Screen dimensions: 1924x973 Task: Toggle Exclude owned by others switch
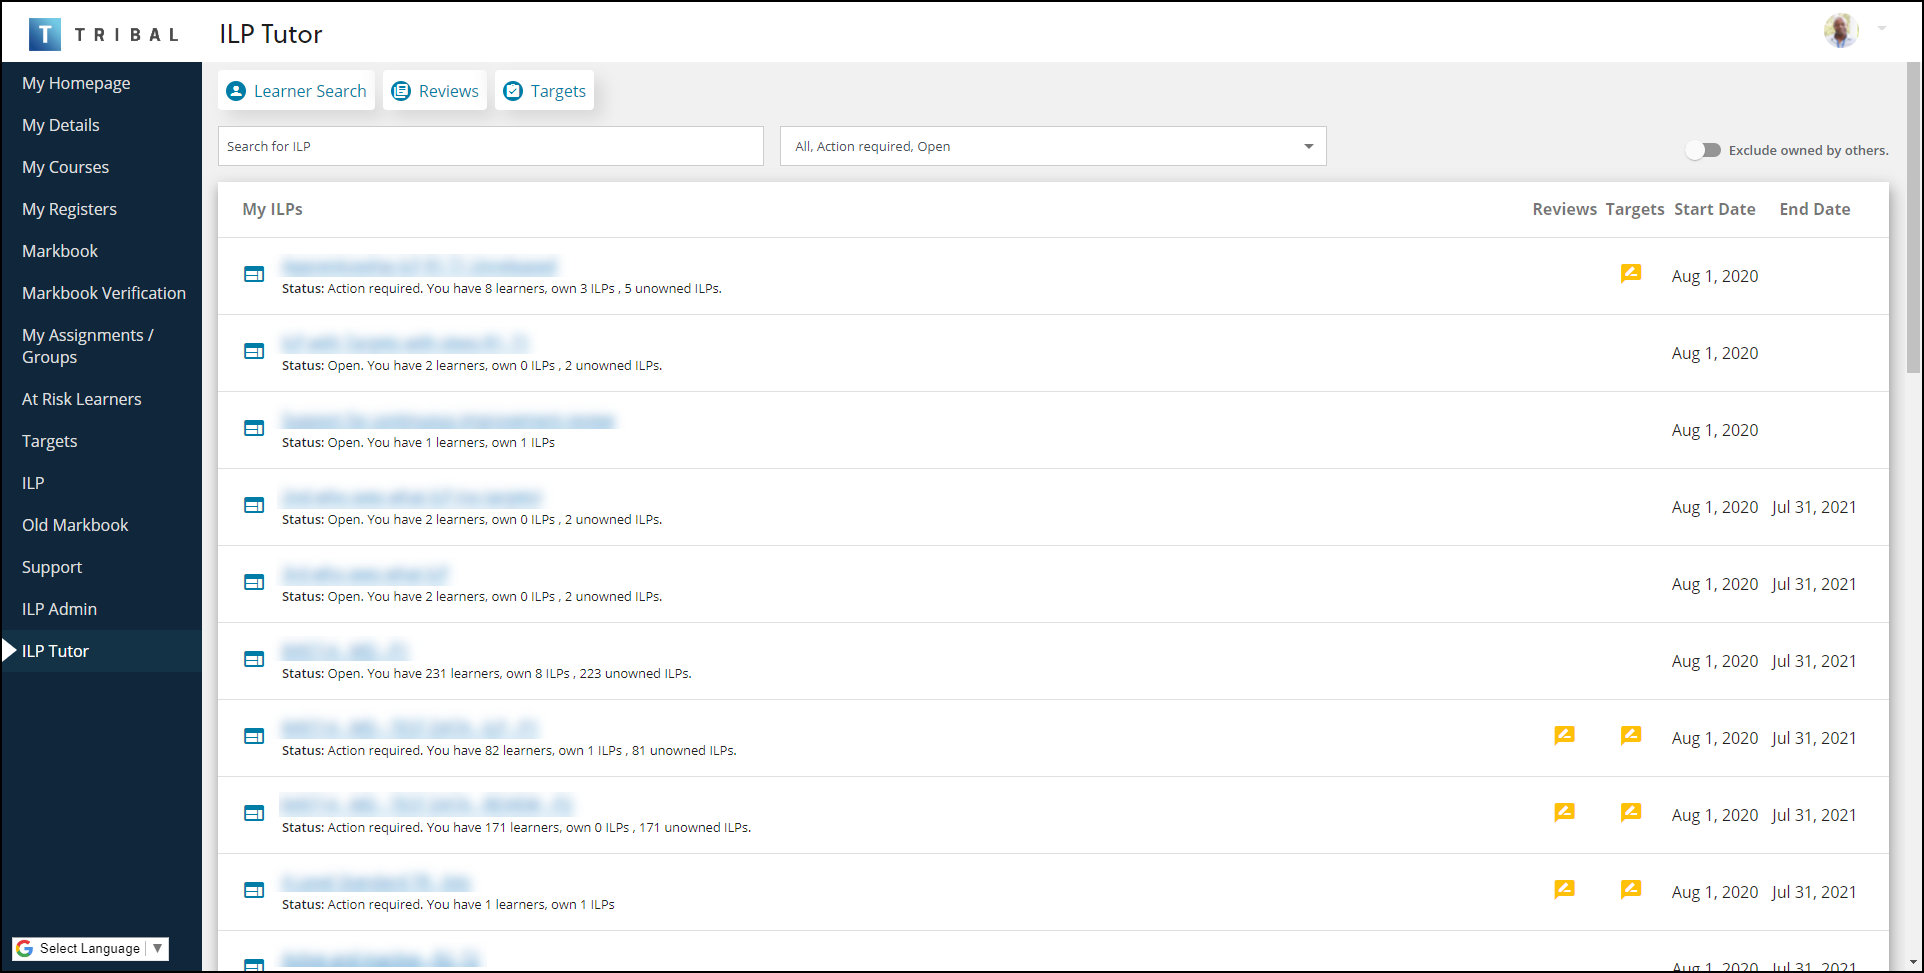[x=1703, y=150]
